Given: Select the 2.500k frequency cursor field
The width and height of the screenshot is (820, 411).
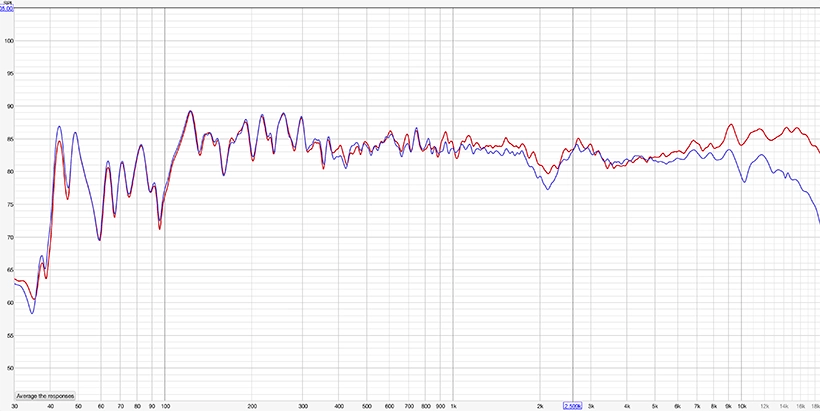Looking at the screenshot, I should [573, 406].
